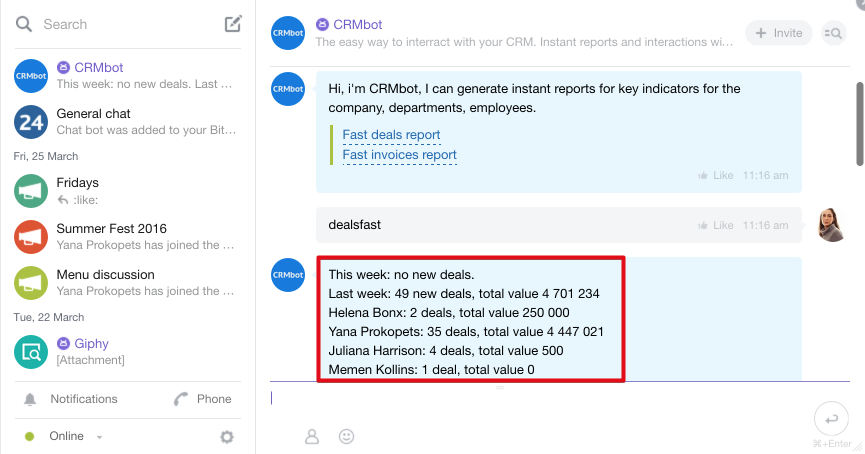This screenshot has width=865, height=454.
Task: Open the Summer Fest 2016 chat
Action: (x=127, y=237)
